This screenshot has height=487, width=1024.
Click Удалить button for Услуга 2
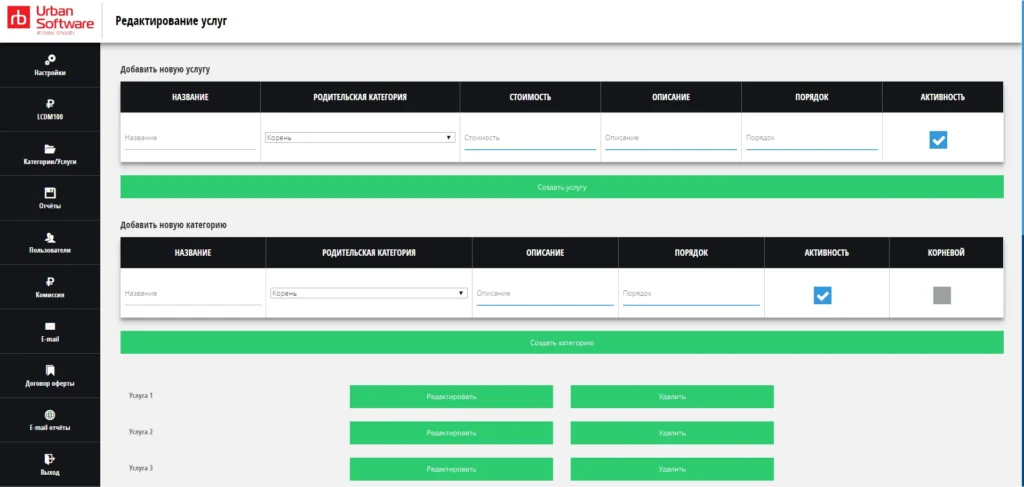672,432
